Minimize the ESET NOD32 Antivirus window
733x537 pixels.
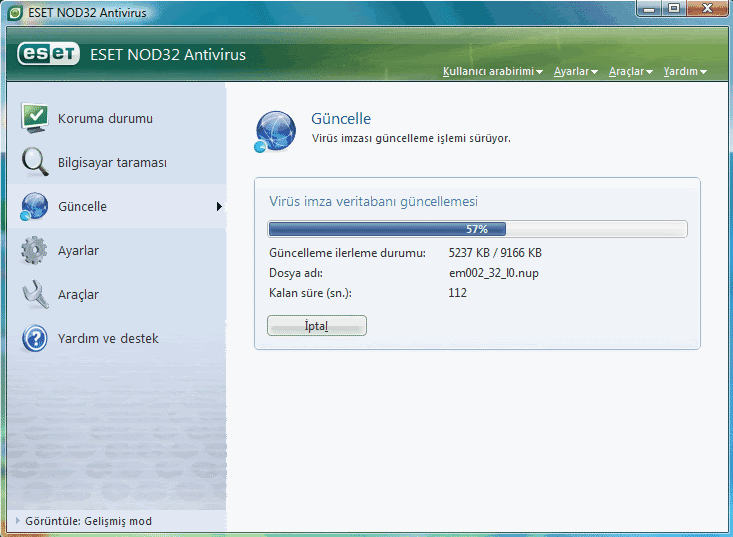pyautogui.click(x=648, y=8)
